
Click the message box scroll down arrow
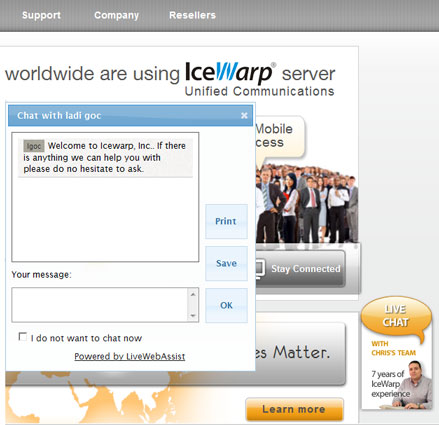click(193, 316)
